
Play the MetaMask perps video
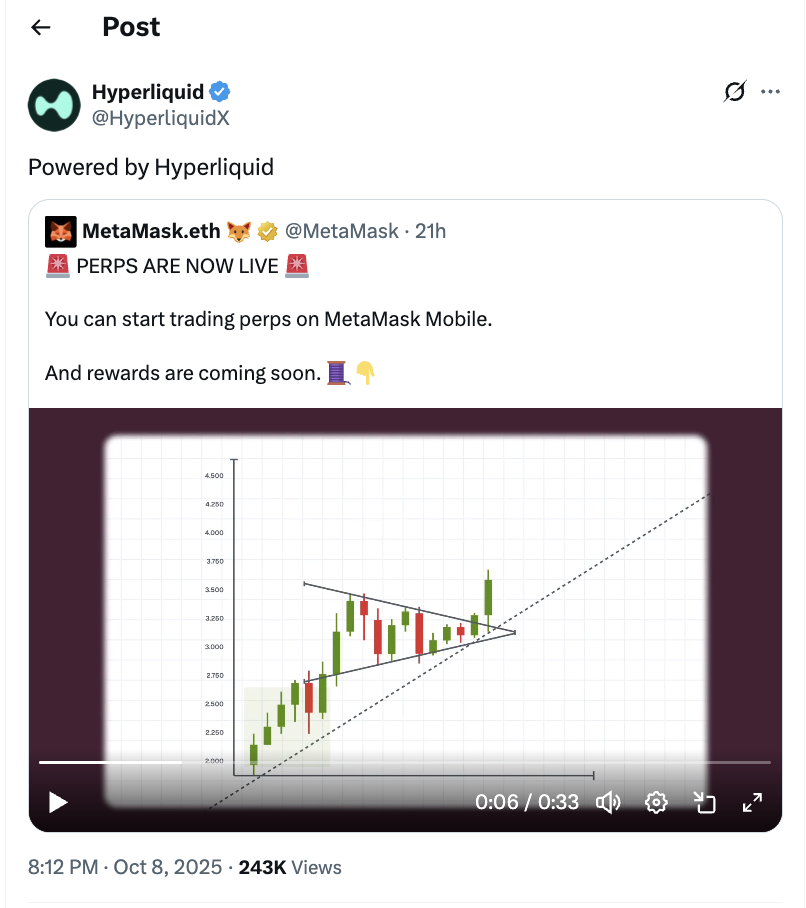(x=58, y=802)
